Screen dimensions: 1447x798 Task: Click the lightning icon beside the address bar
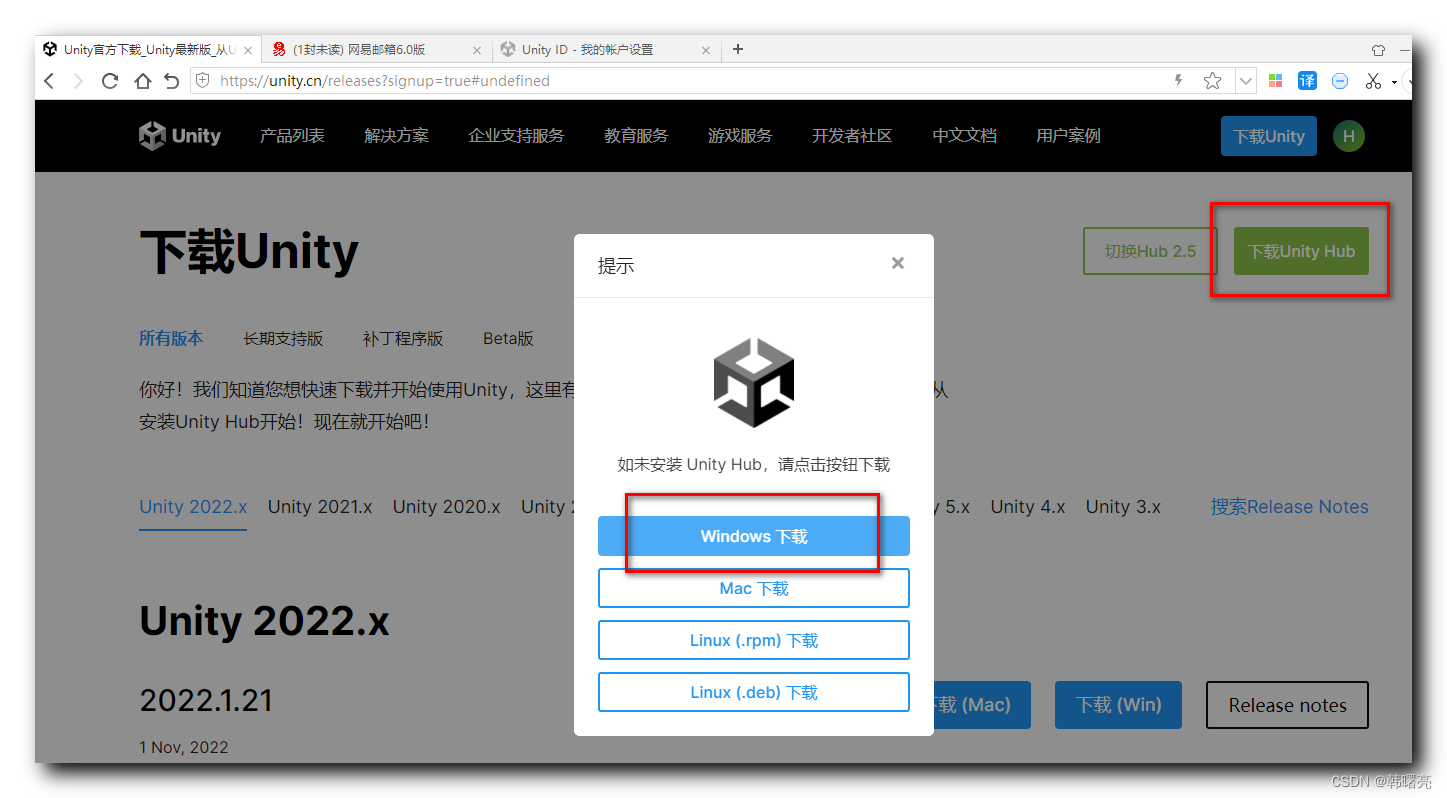[x=1178, y=81]
